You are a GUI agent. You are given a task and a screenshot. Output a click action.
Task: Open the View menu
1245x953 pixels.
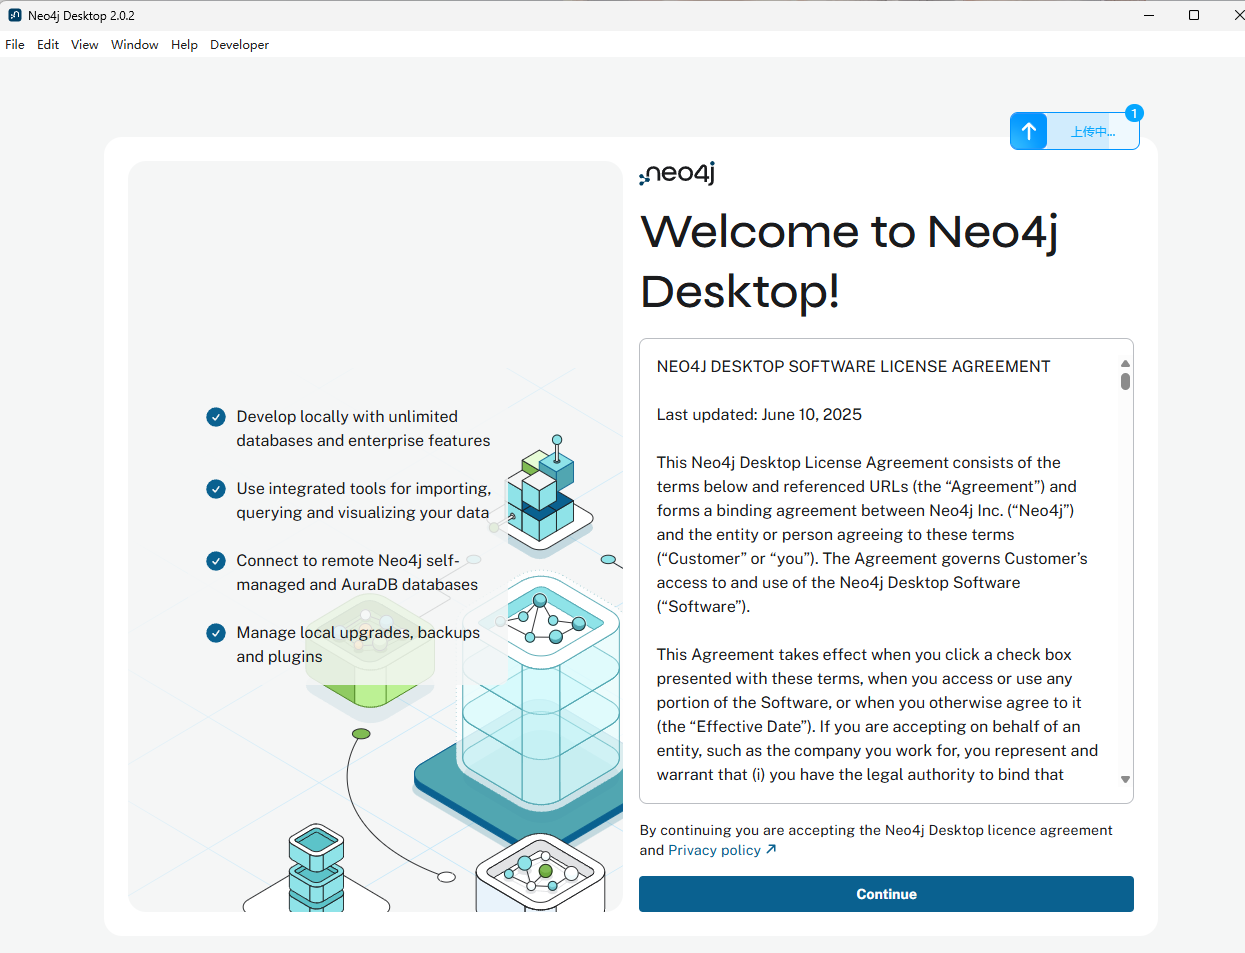(85, 45)
